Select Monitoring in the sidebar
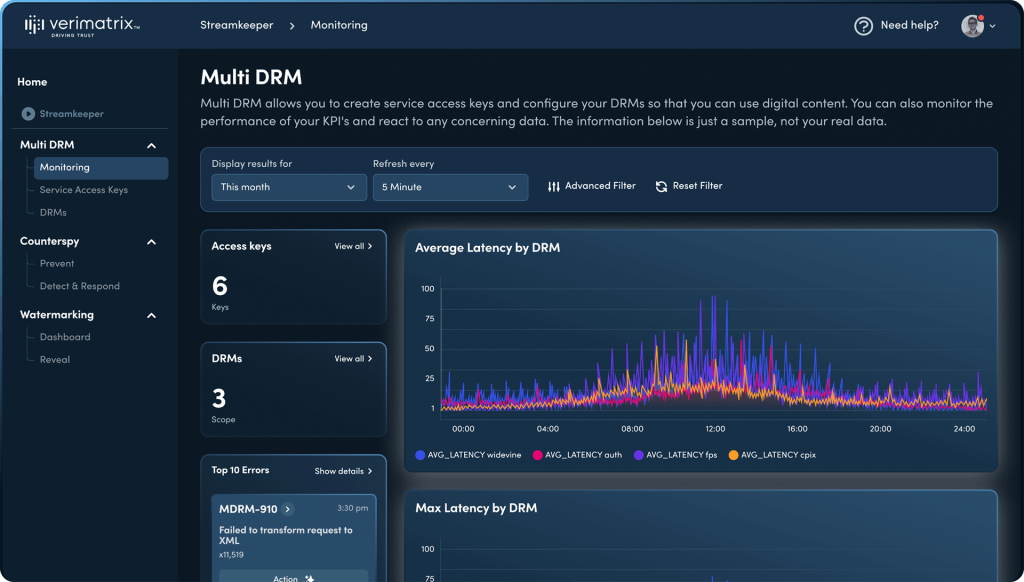The height and width of the screenshot is (582, 1024). tap(101, 168)
